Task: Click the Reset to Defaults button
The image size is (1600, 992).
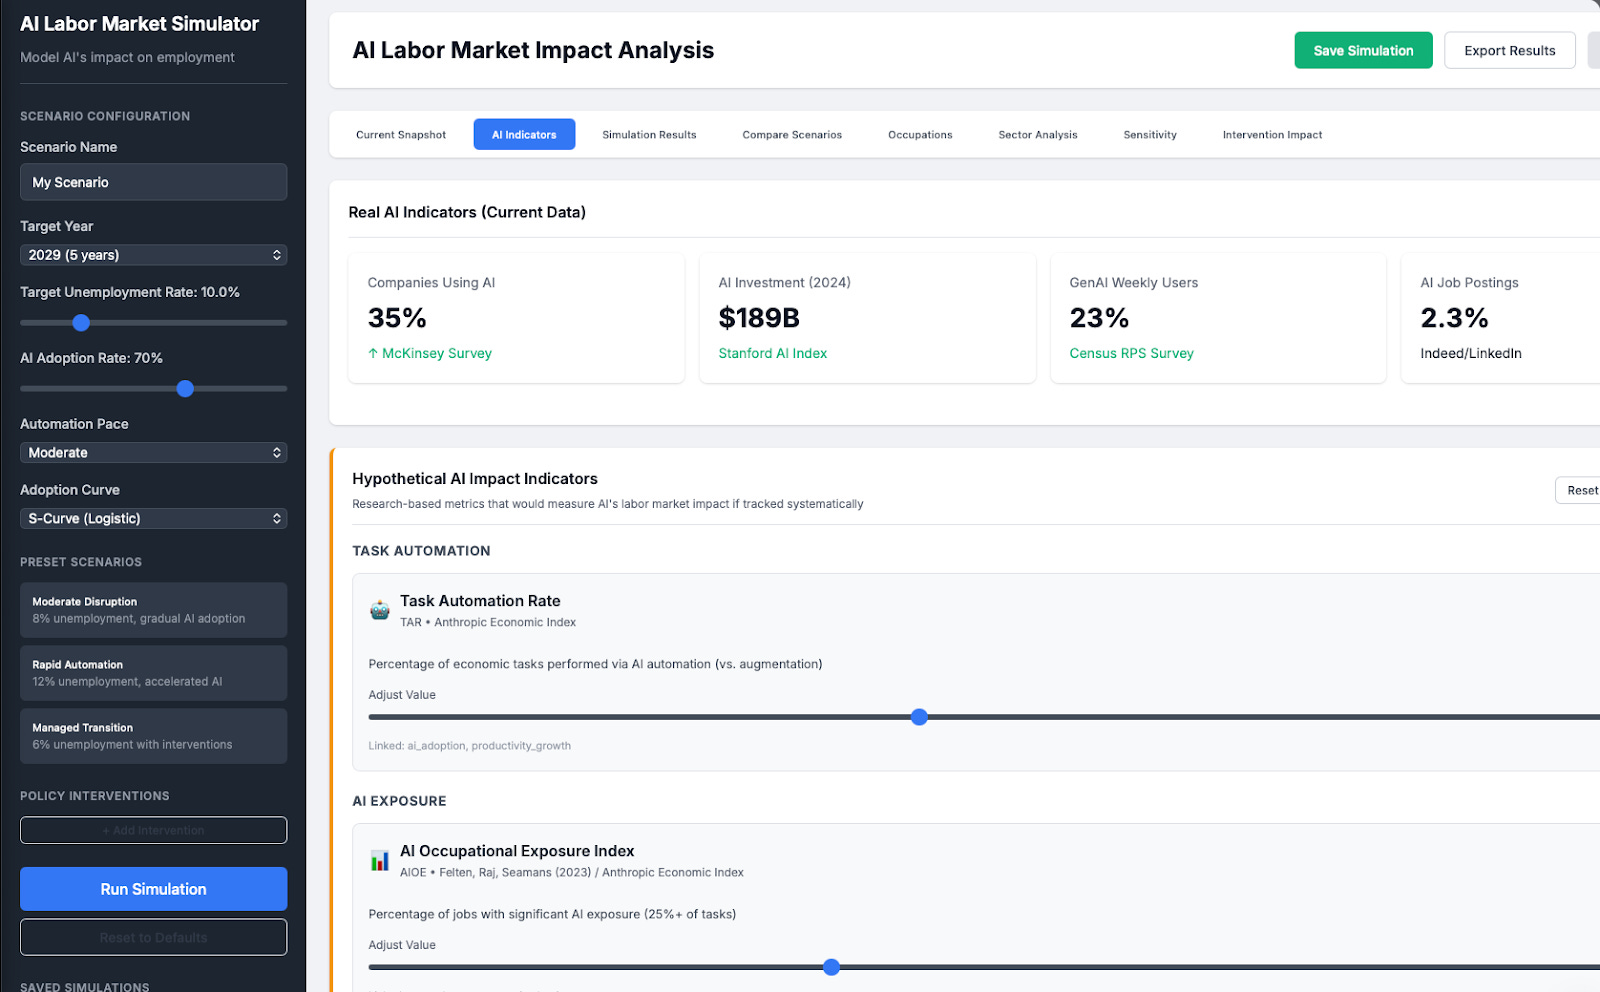Action: [x=153, y=937]
